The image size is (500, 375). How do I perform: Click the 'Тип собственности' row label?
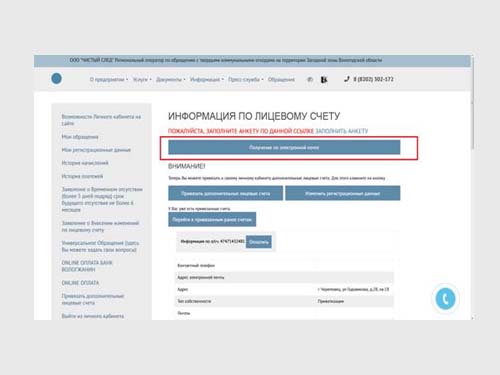194,301
